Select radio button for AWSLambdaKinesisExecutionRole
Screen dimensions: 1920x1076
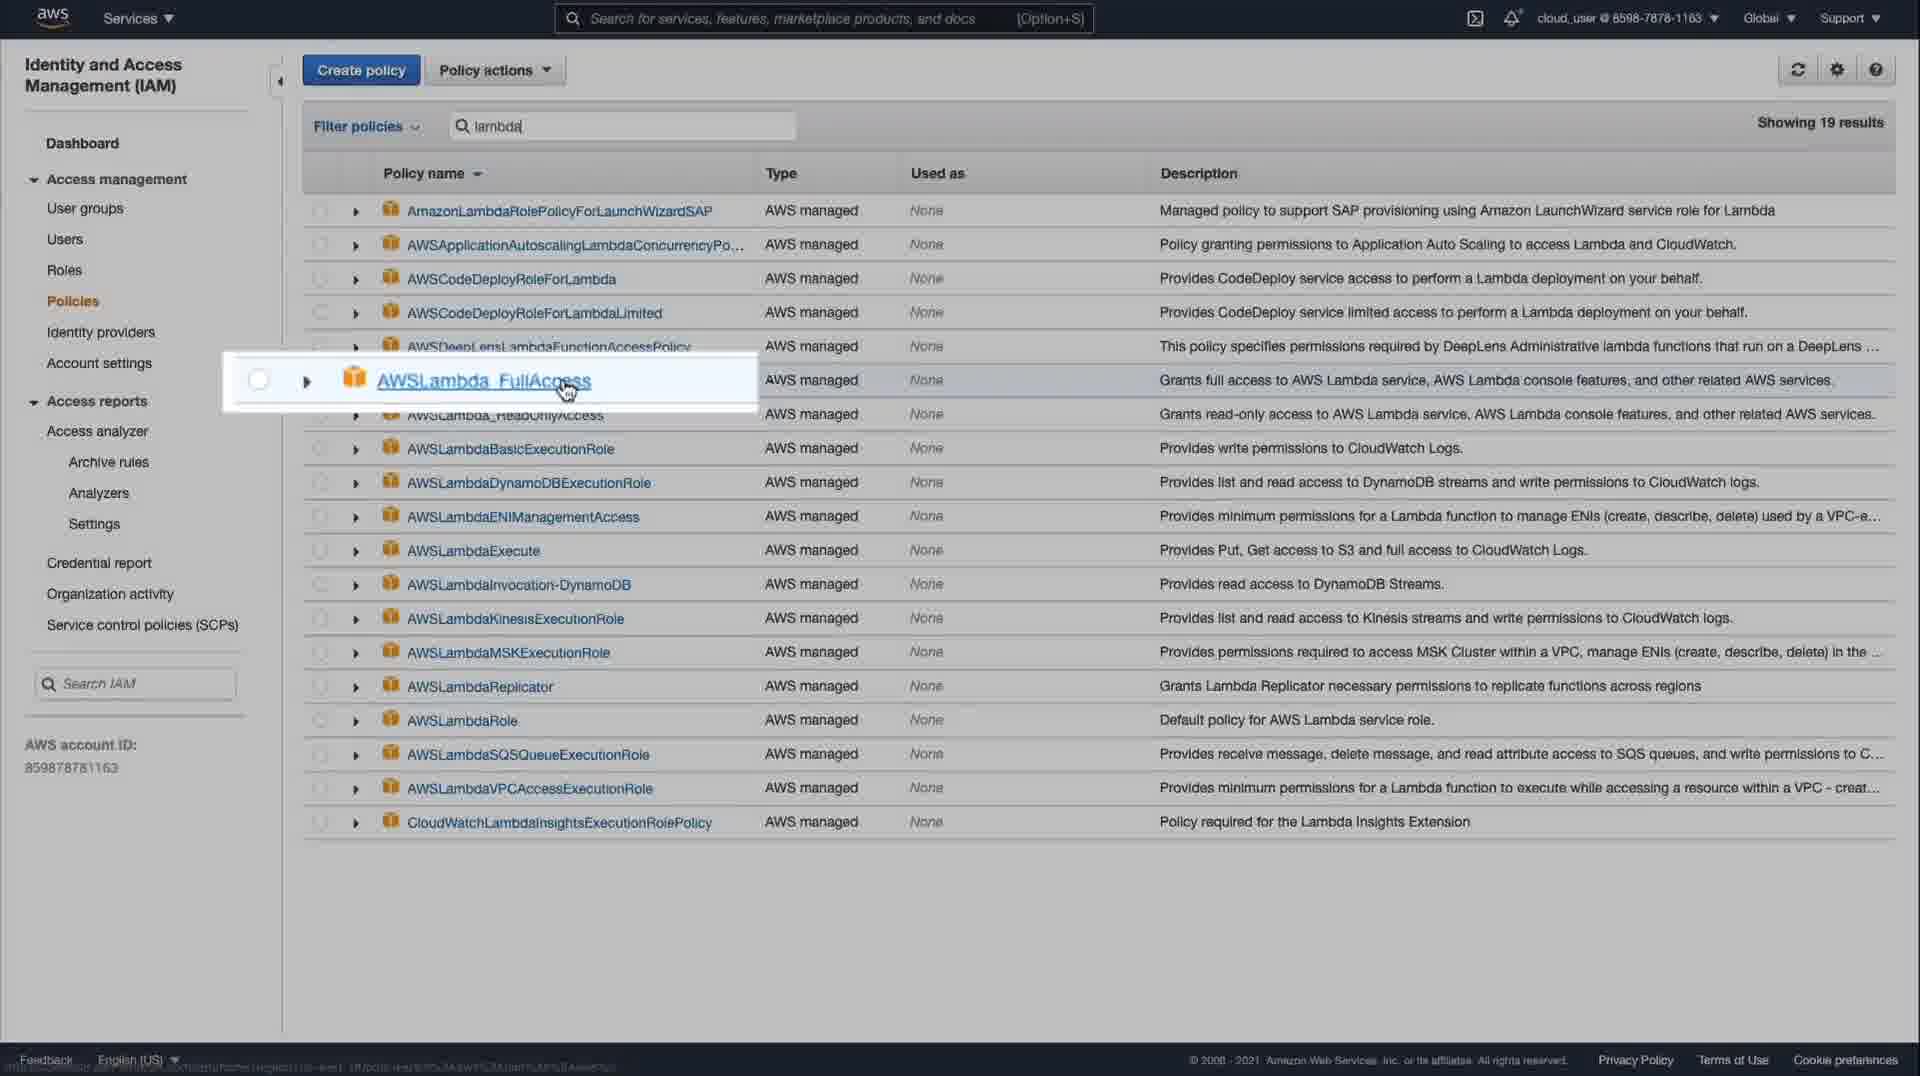click(320, 619)
